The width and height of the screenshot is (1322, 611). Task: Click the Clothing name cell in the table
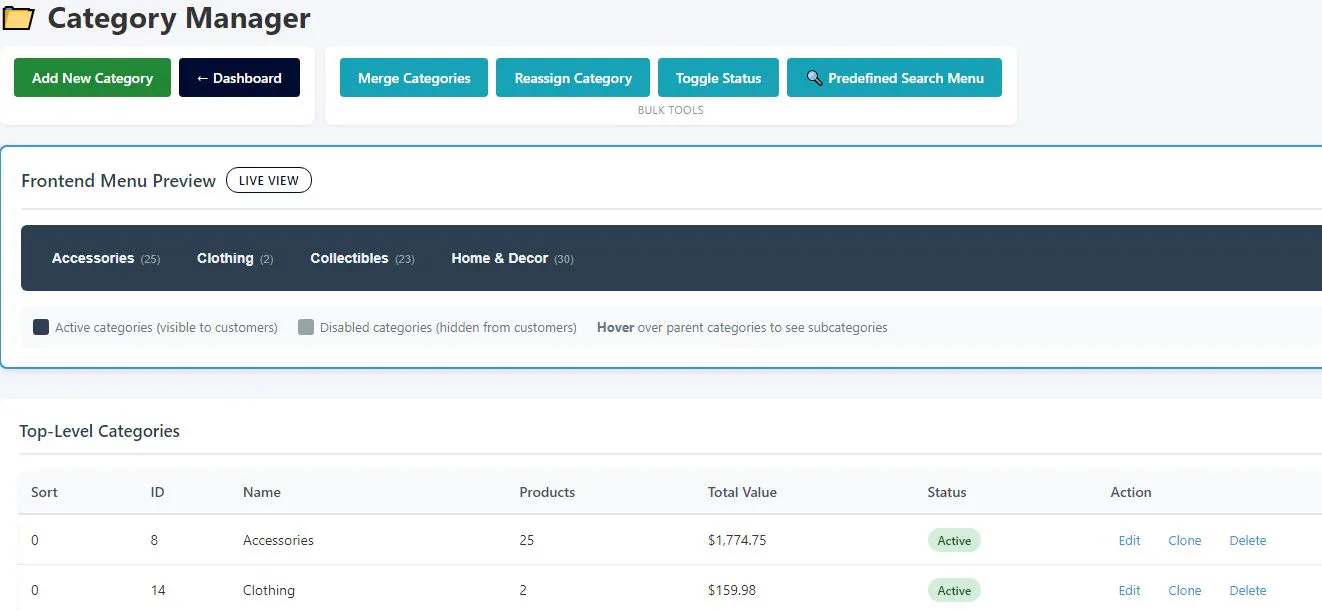(x=269, y=590)
